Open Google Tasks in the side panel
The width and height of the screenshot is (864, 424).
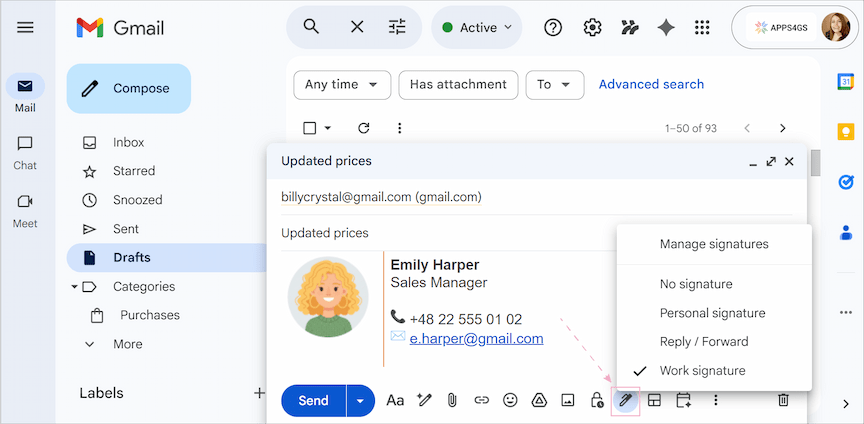coord(846,182)
